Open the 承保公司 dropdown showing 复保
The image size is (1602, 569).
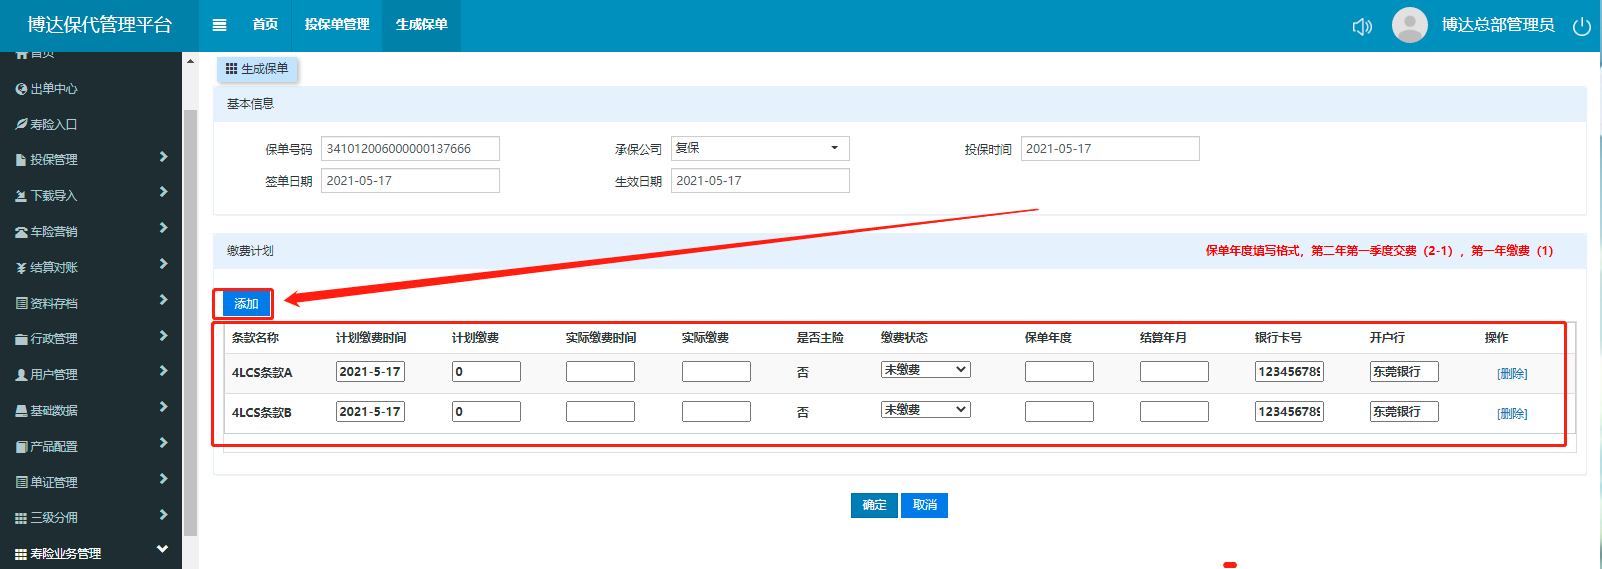(x=760, y=148)
